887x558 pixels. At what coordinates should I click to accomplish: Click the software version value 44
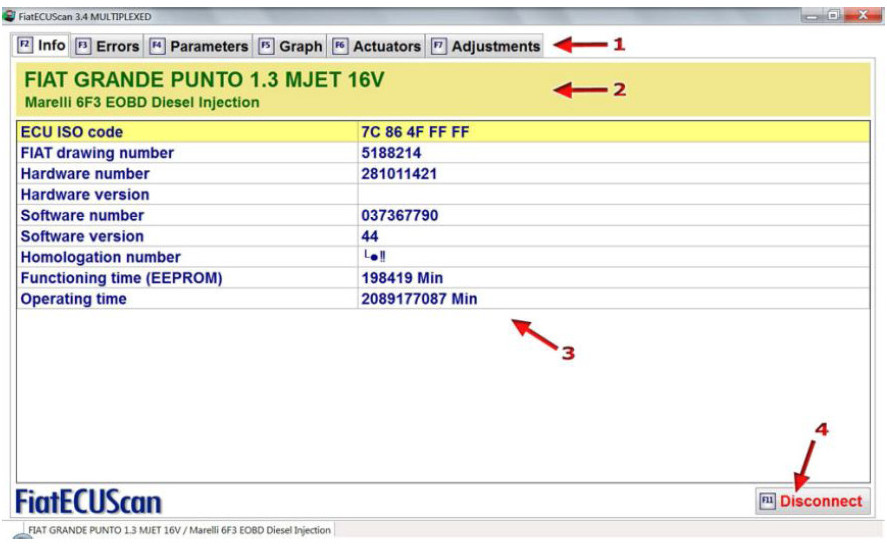[370, 237]
